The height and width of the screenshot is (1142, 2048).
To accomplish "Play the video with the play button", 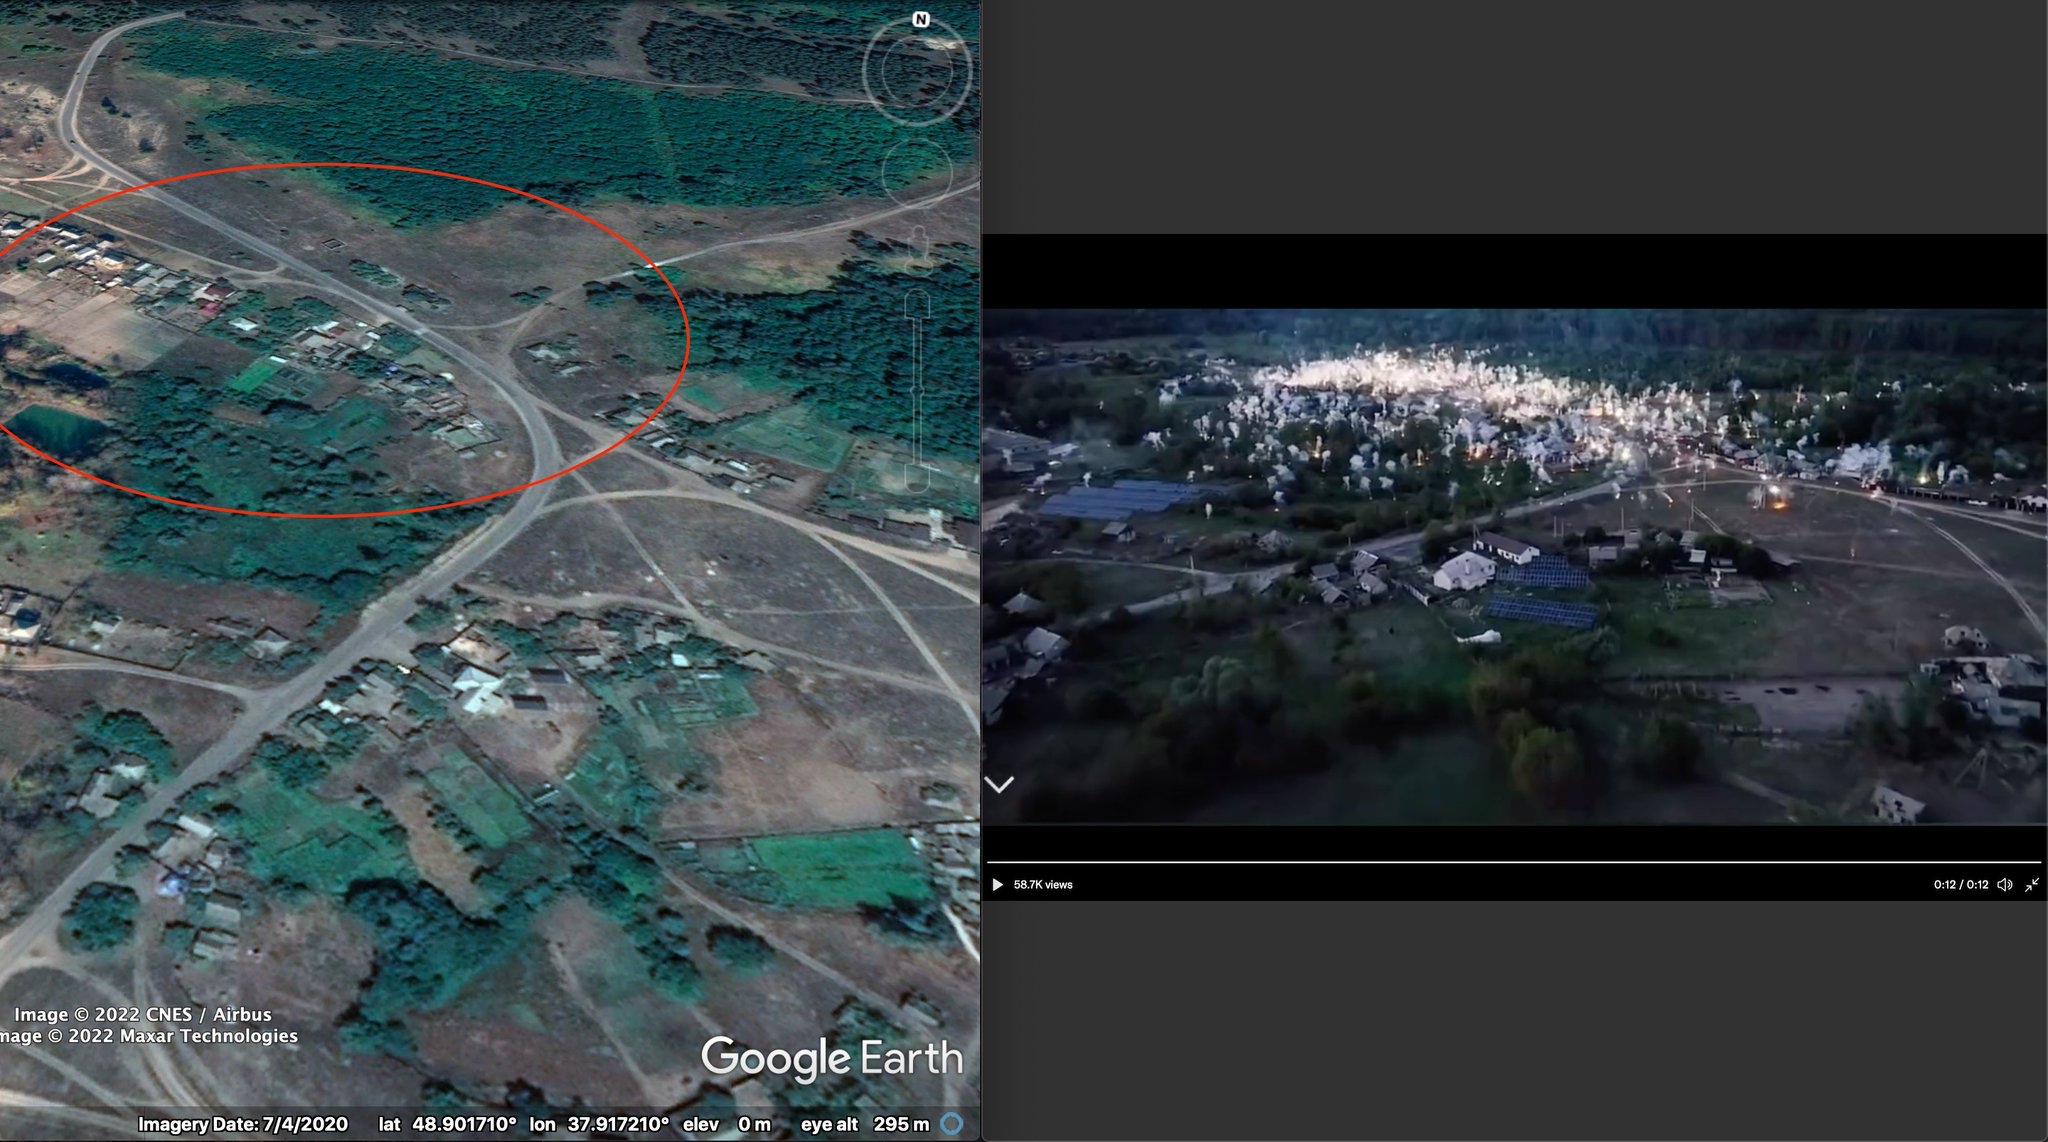I will click(997, 885).
